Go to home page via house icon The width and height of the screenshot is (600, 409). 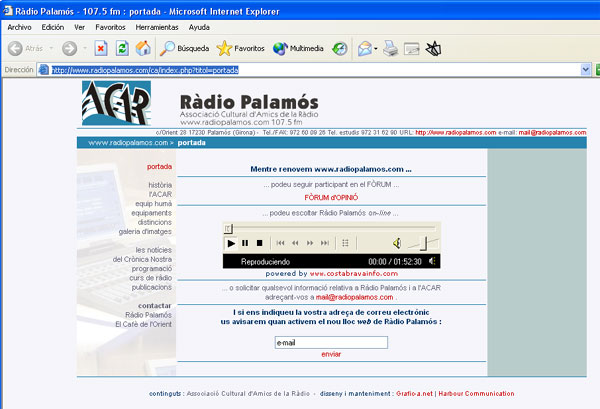pos(143,48)
